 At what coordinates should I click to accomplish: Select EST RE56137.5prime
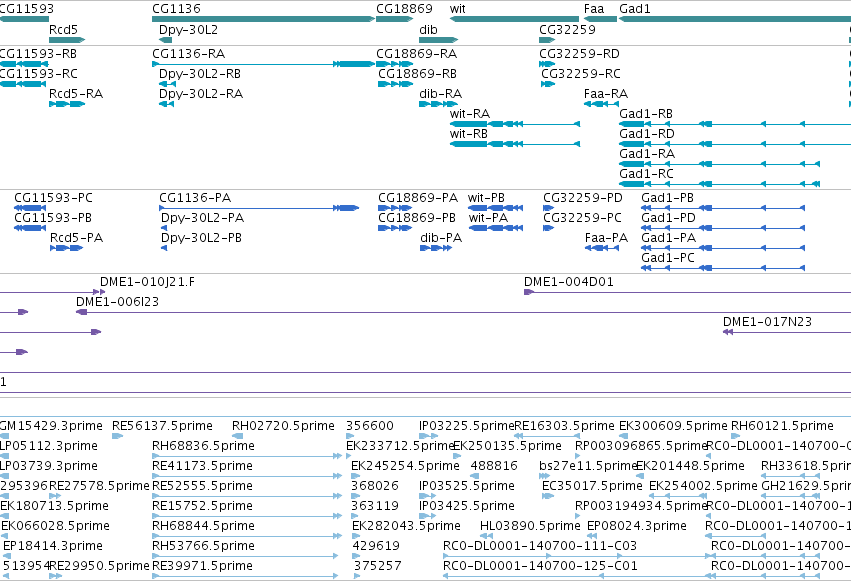[162, 425]
